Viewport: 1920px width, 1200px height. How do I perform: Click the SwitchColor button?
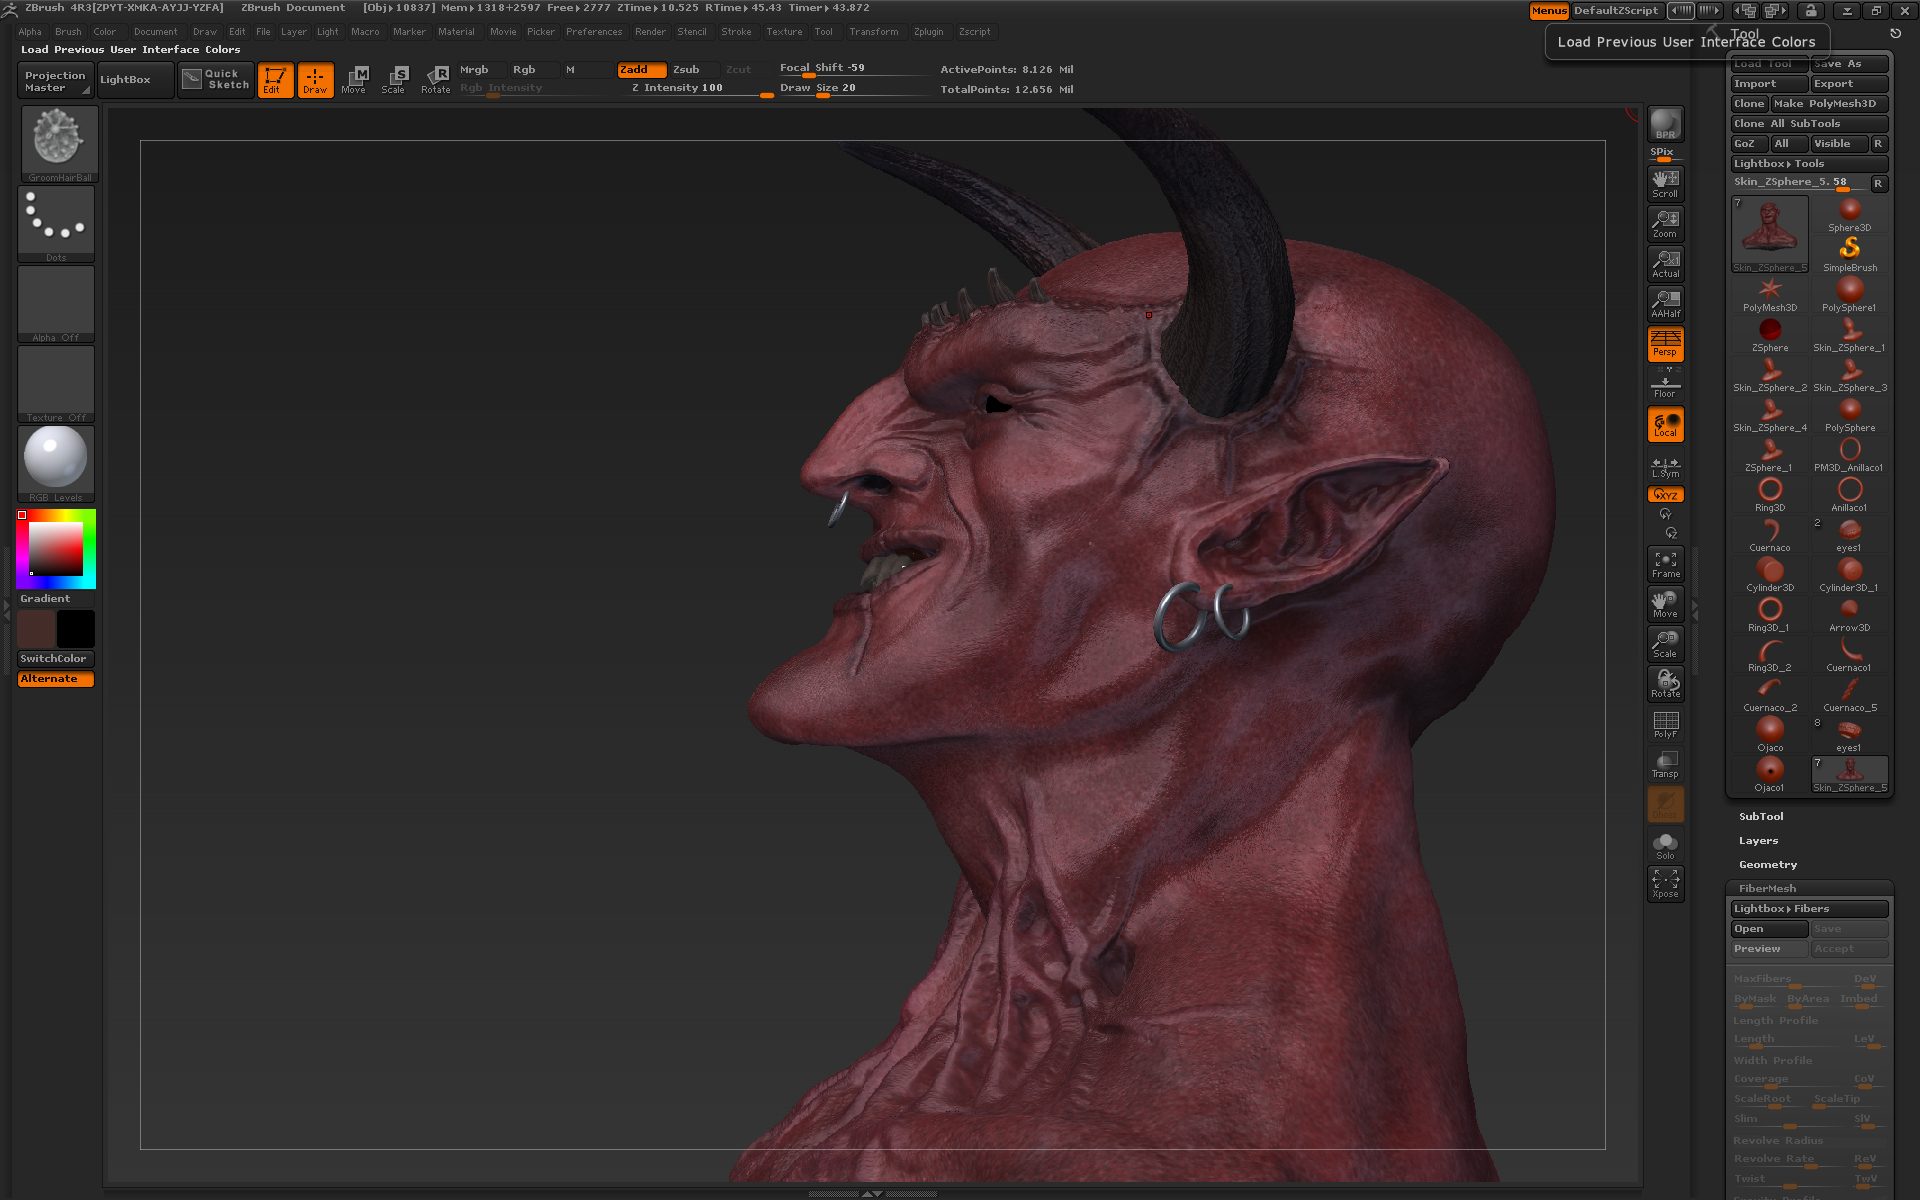point(55,658)
